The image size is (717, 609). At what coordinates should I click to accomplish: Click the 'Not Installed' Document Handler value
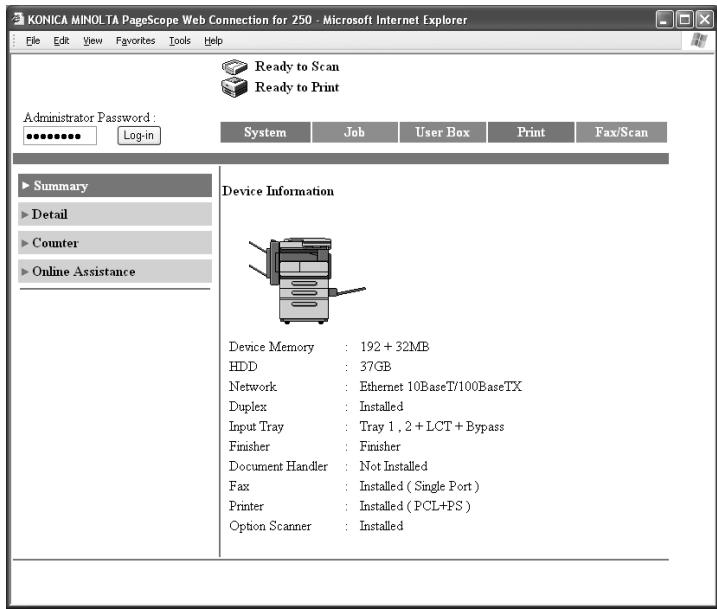tap(394, 466)
